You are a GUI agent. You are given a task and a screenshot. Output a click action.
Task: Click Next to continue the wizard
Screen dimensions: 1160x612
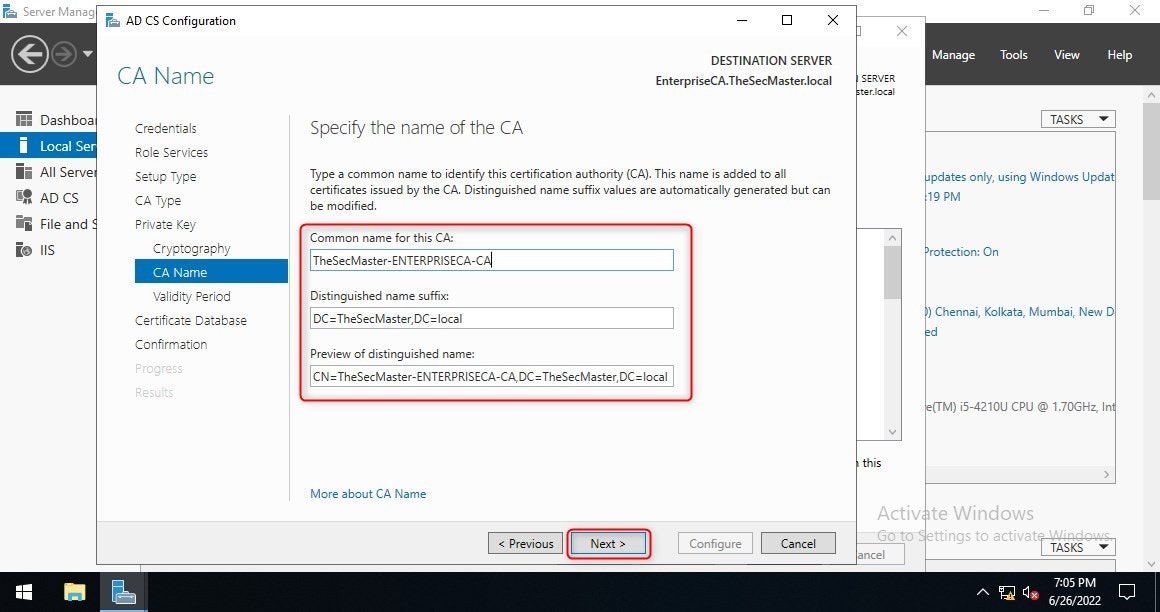(608, 543)
